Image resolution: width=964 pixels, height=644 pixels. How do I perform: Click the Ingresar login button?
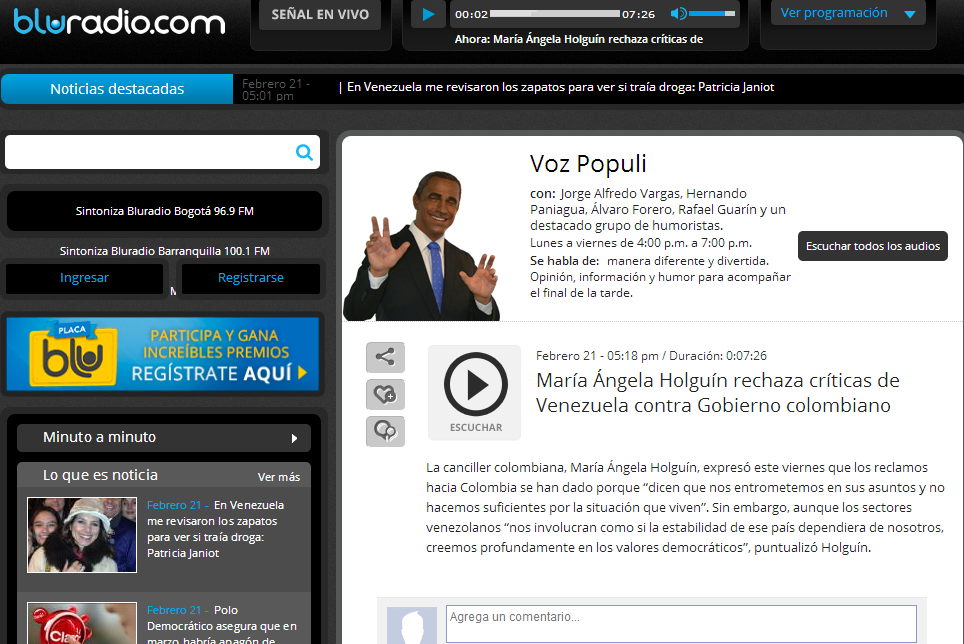[x=84, y=278]
